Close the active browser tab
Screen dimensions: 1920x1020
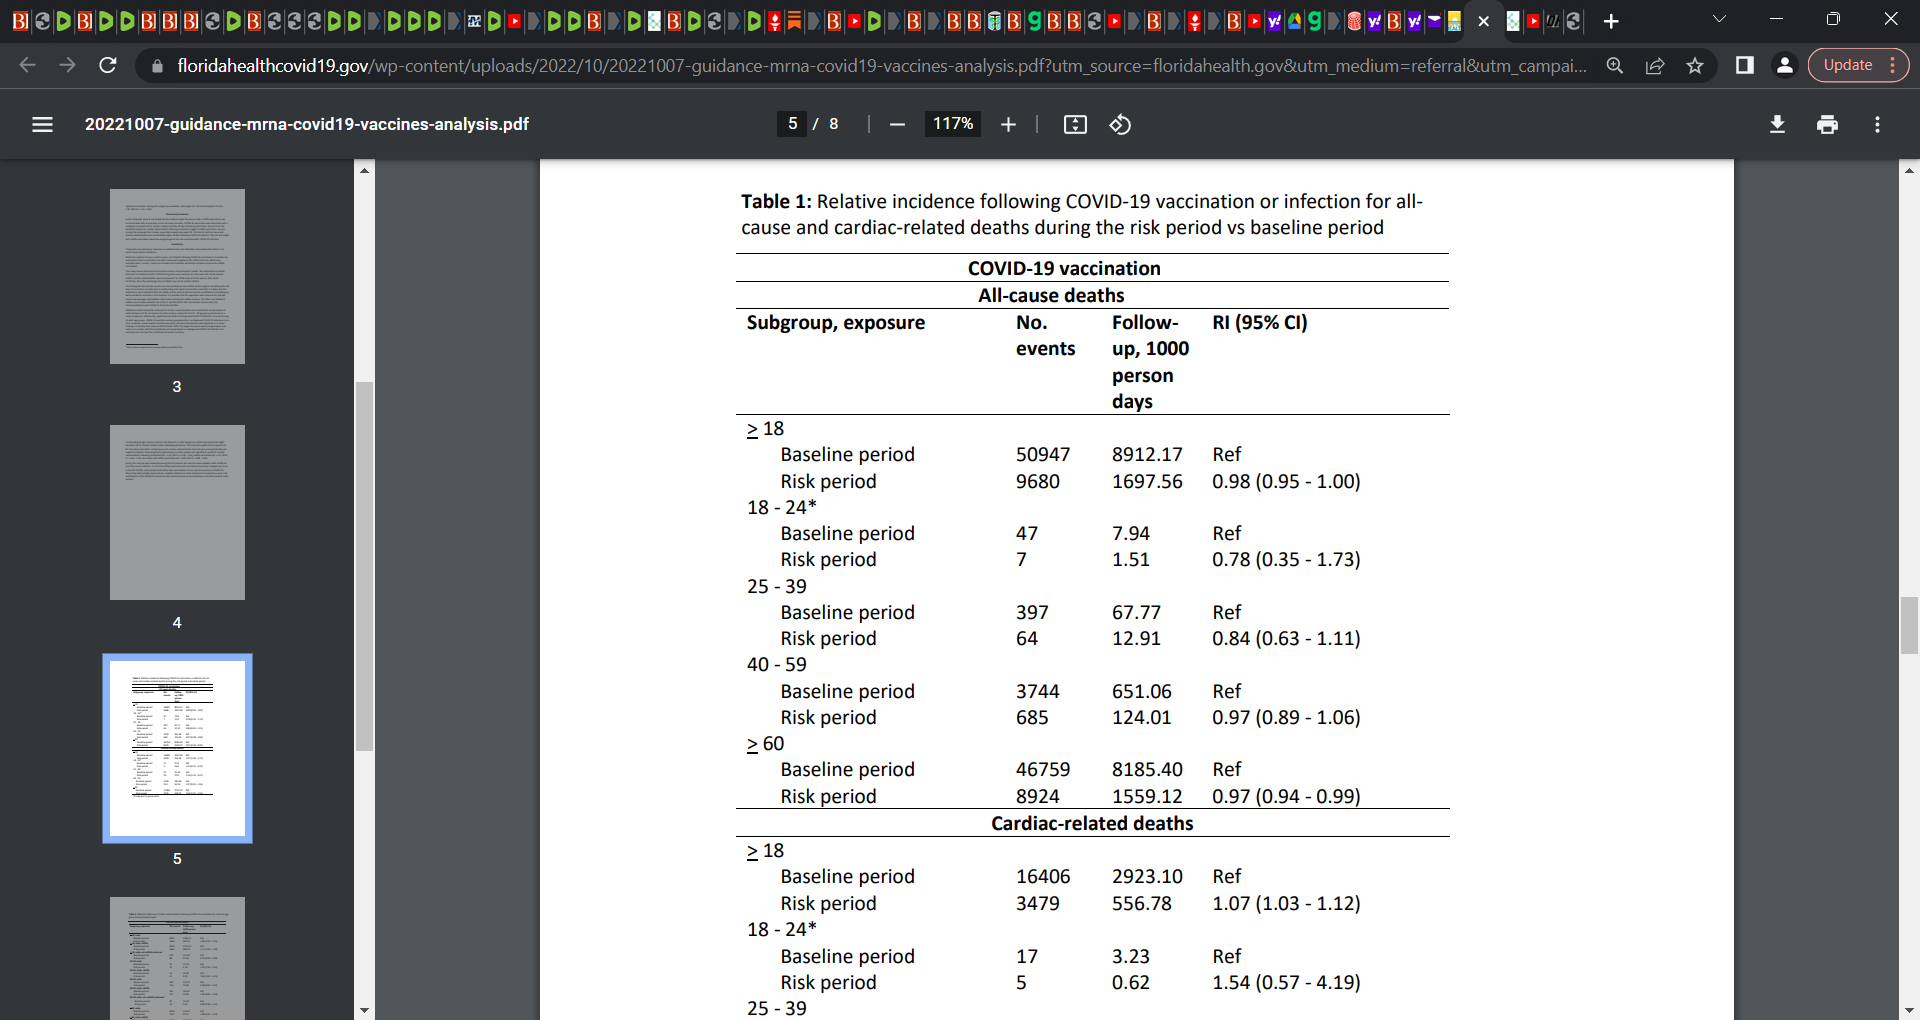tap(1484, 21)
